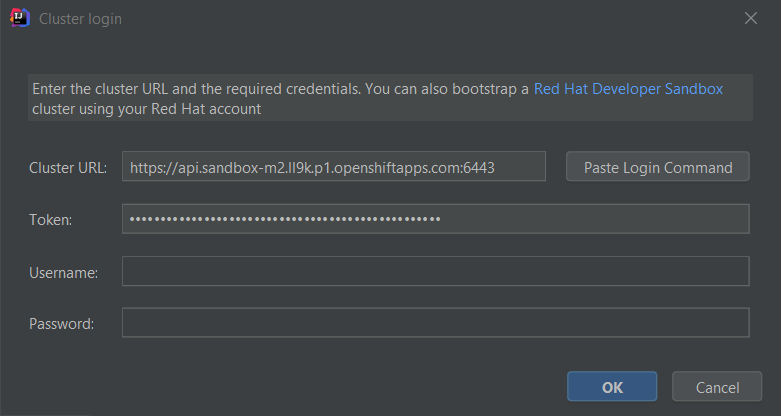The width and height of the screenshot is (781, 416).
Task: Click the 'Username:' label
Action: point(63,273)
